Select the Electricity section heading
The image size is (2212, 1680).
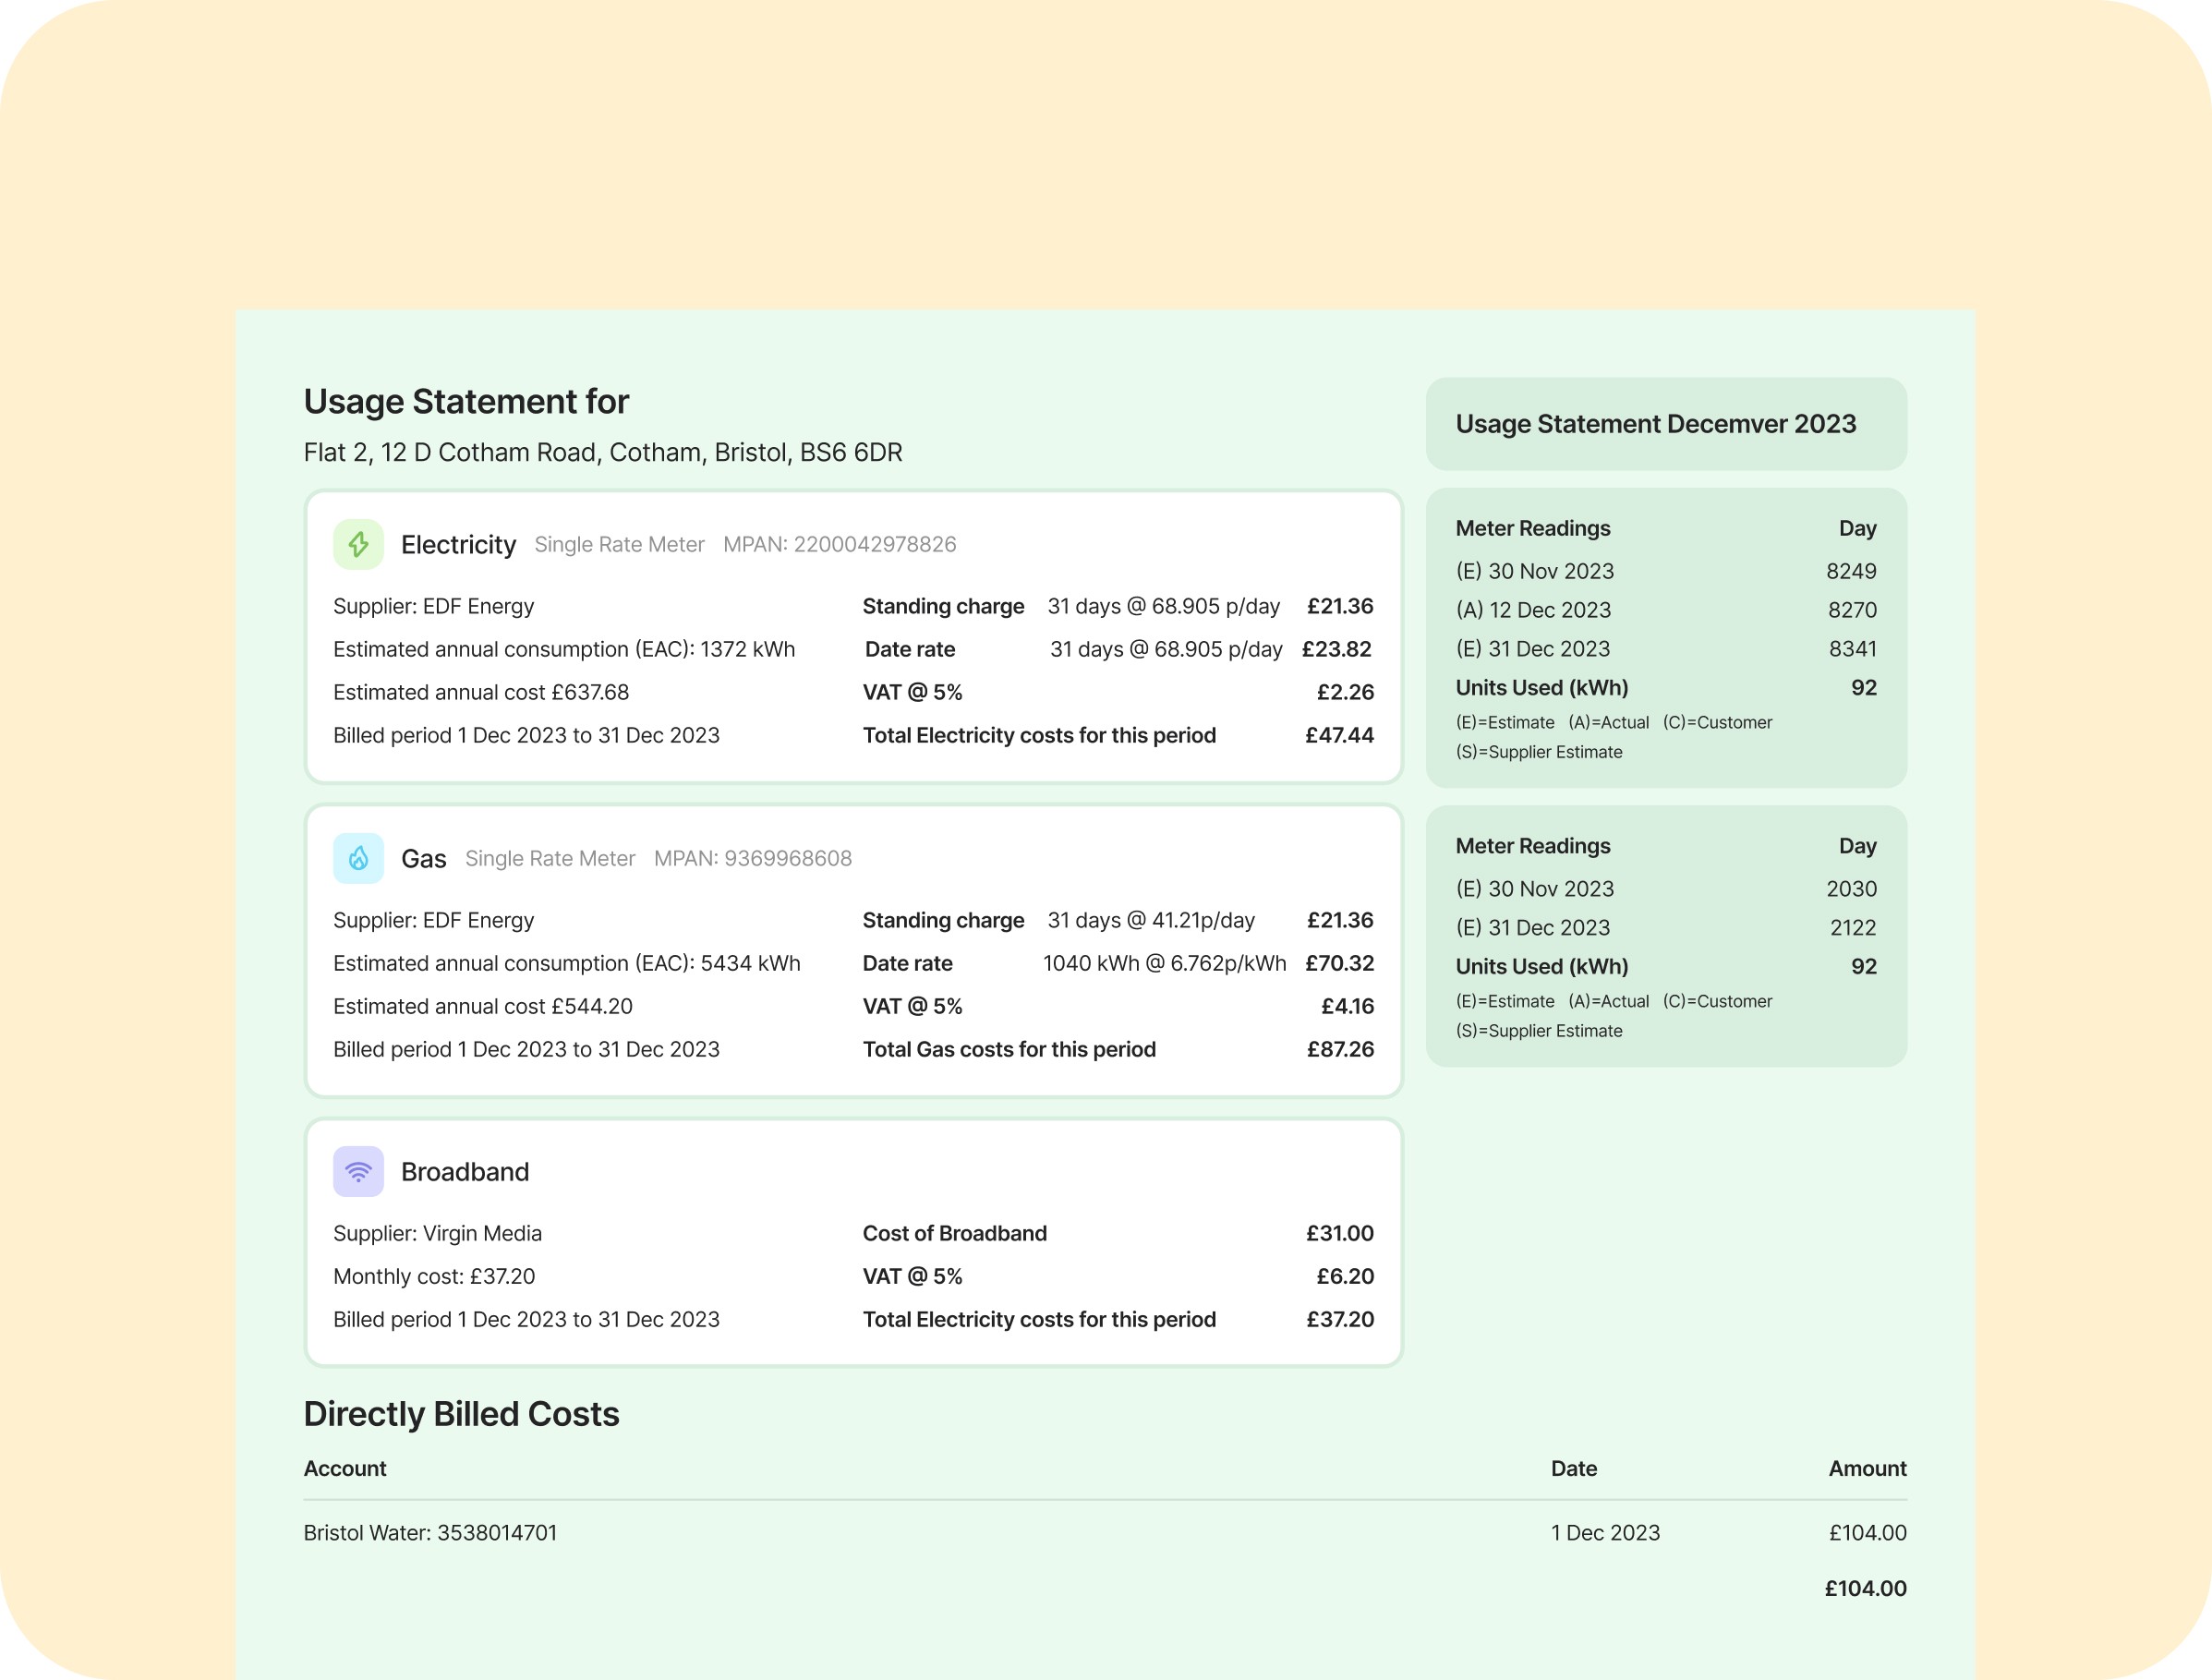coord(458,544)
